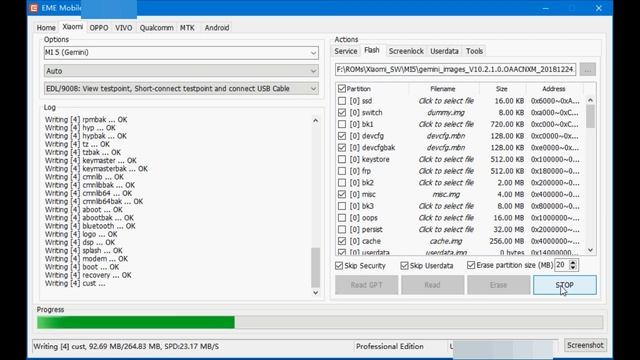The height and width of the screenshot is (360, 640).
Task: Check the frp partition checkbox
Action: pos(342,171)
